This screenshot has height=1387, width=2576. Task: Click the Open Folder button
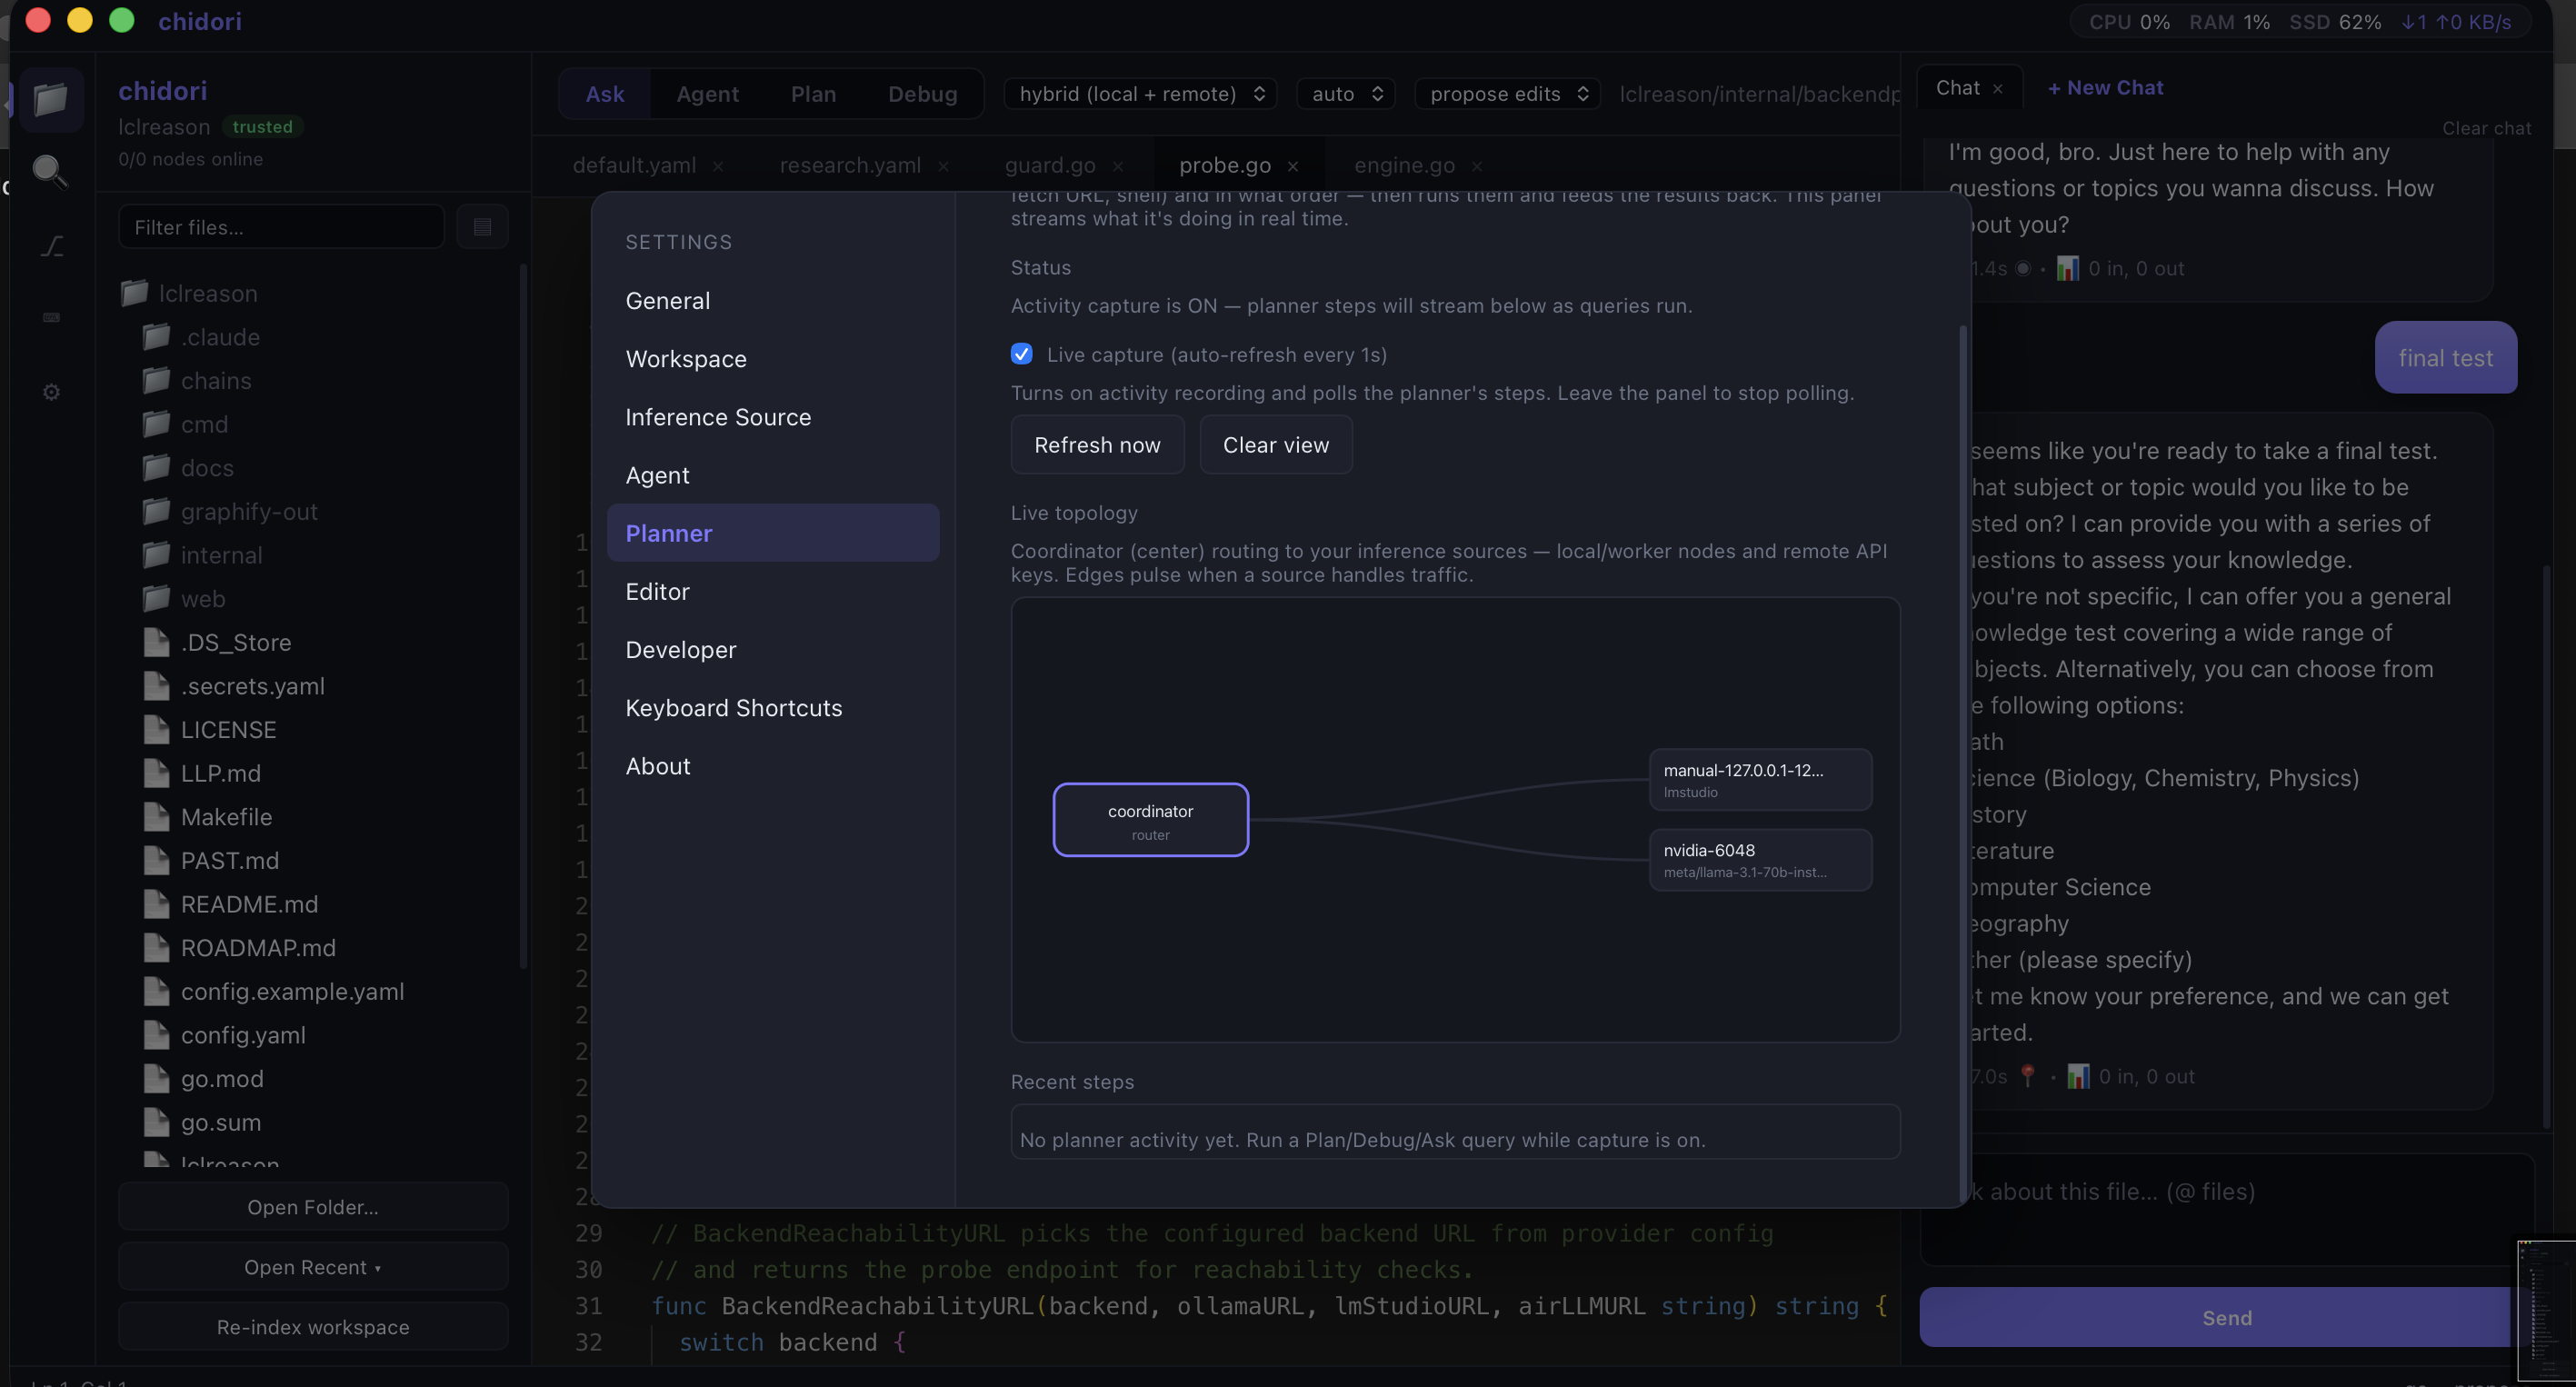(x=313, y=1207)
